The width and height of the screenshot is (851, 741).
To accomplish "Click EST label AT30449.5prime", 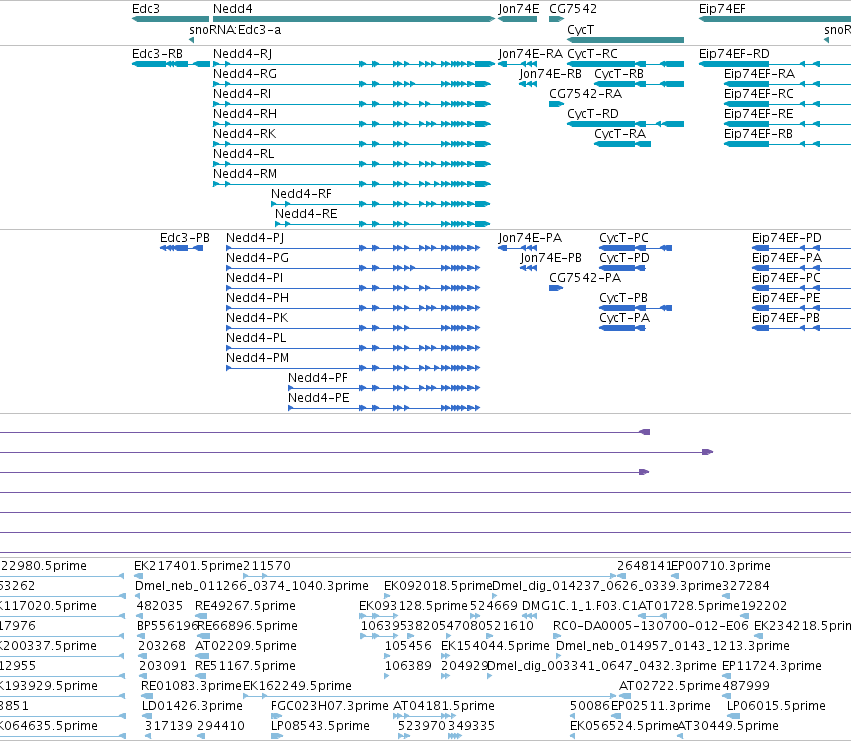I will (x=728, y=726).
